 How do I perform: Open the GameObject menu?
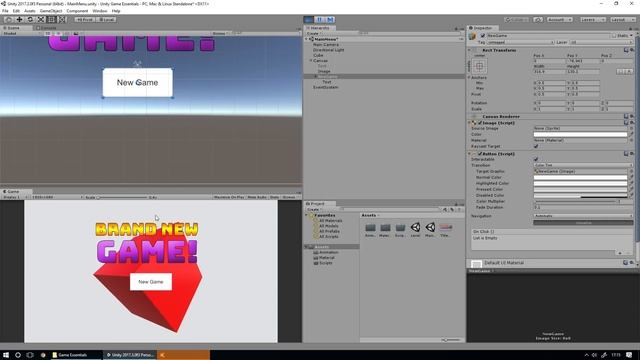point(51,11)
